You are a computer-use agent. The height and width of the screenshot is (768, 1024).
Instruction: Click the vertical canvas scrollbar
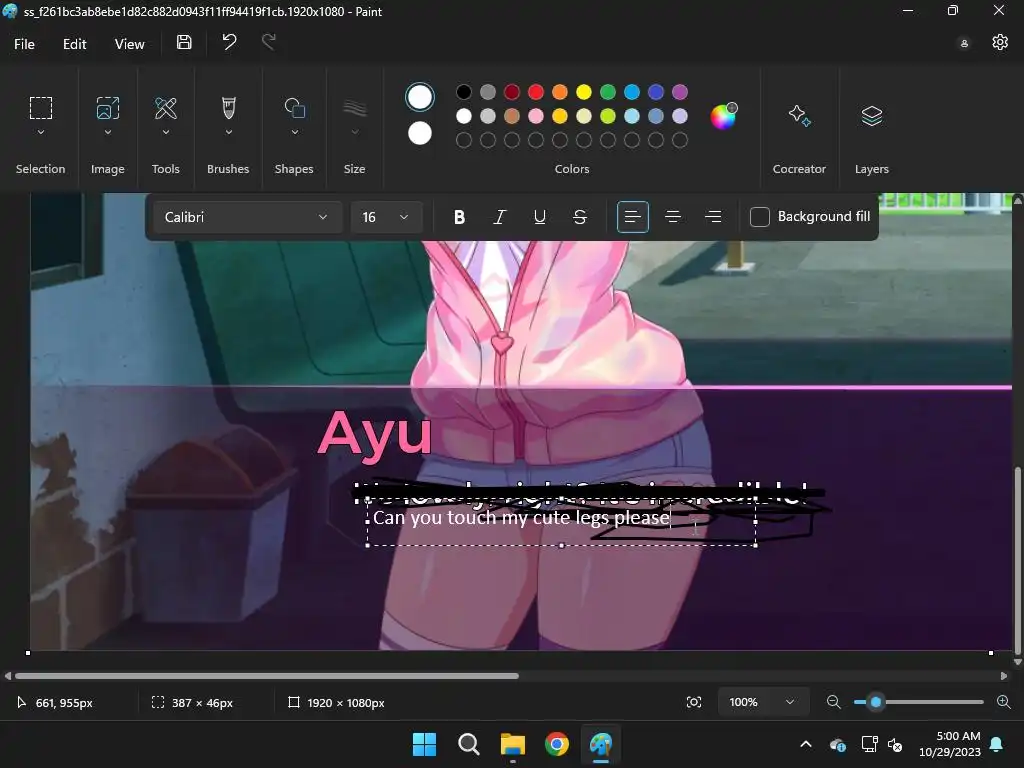[x=1017, y=560]
